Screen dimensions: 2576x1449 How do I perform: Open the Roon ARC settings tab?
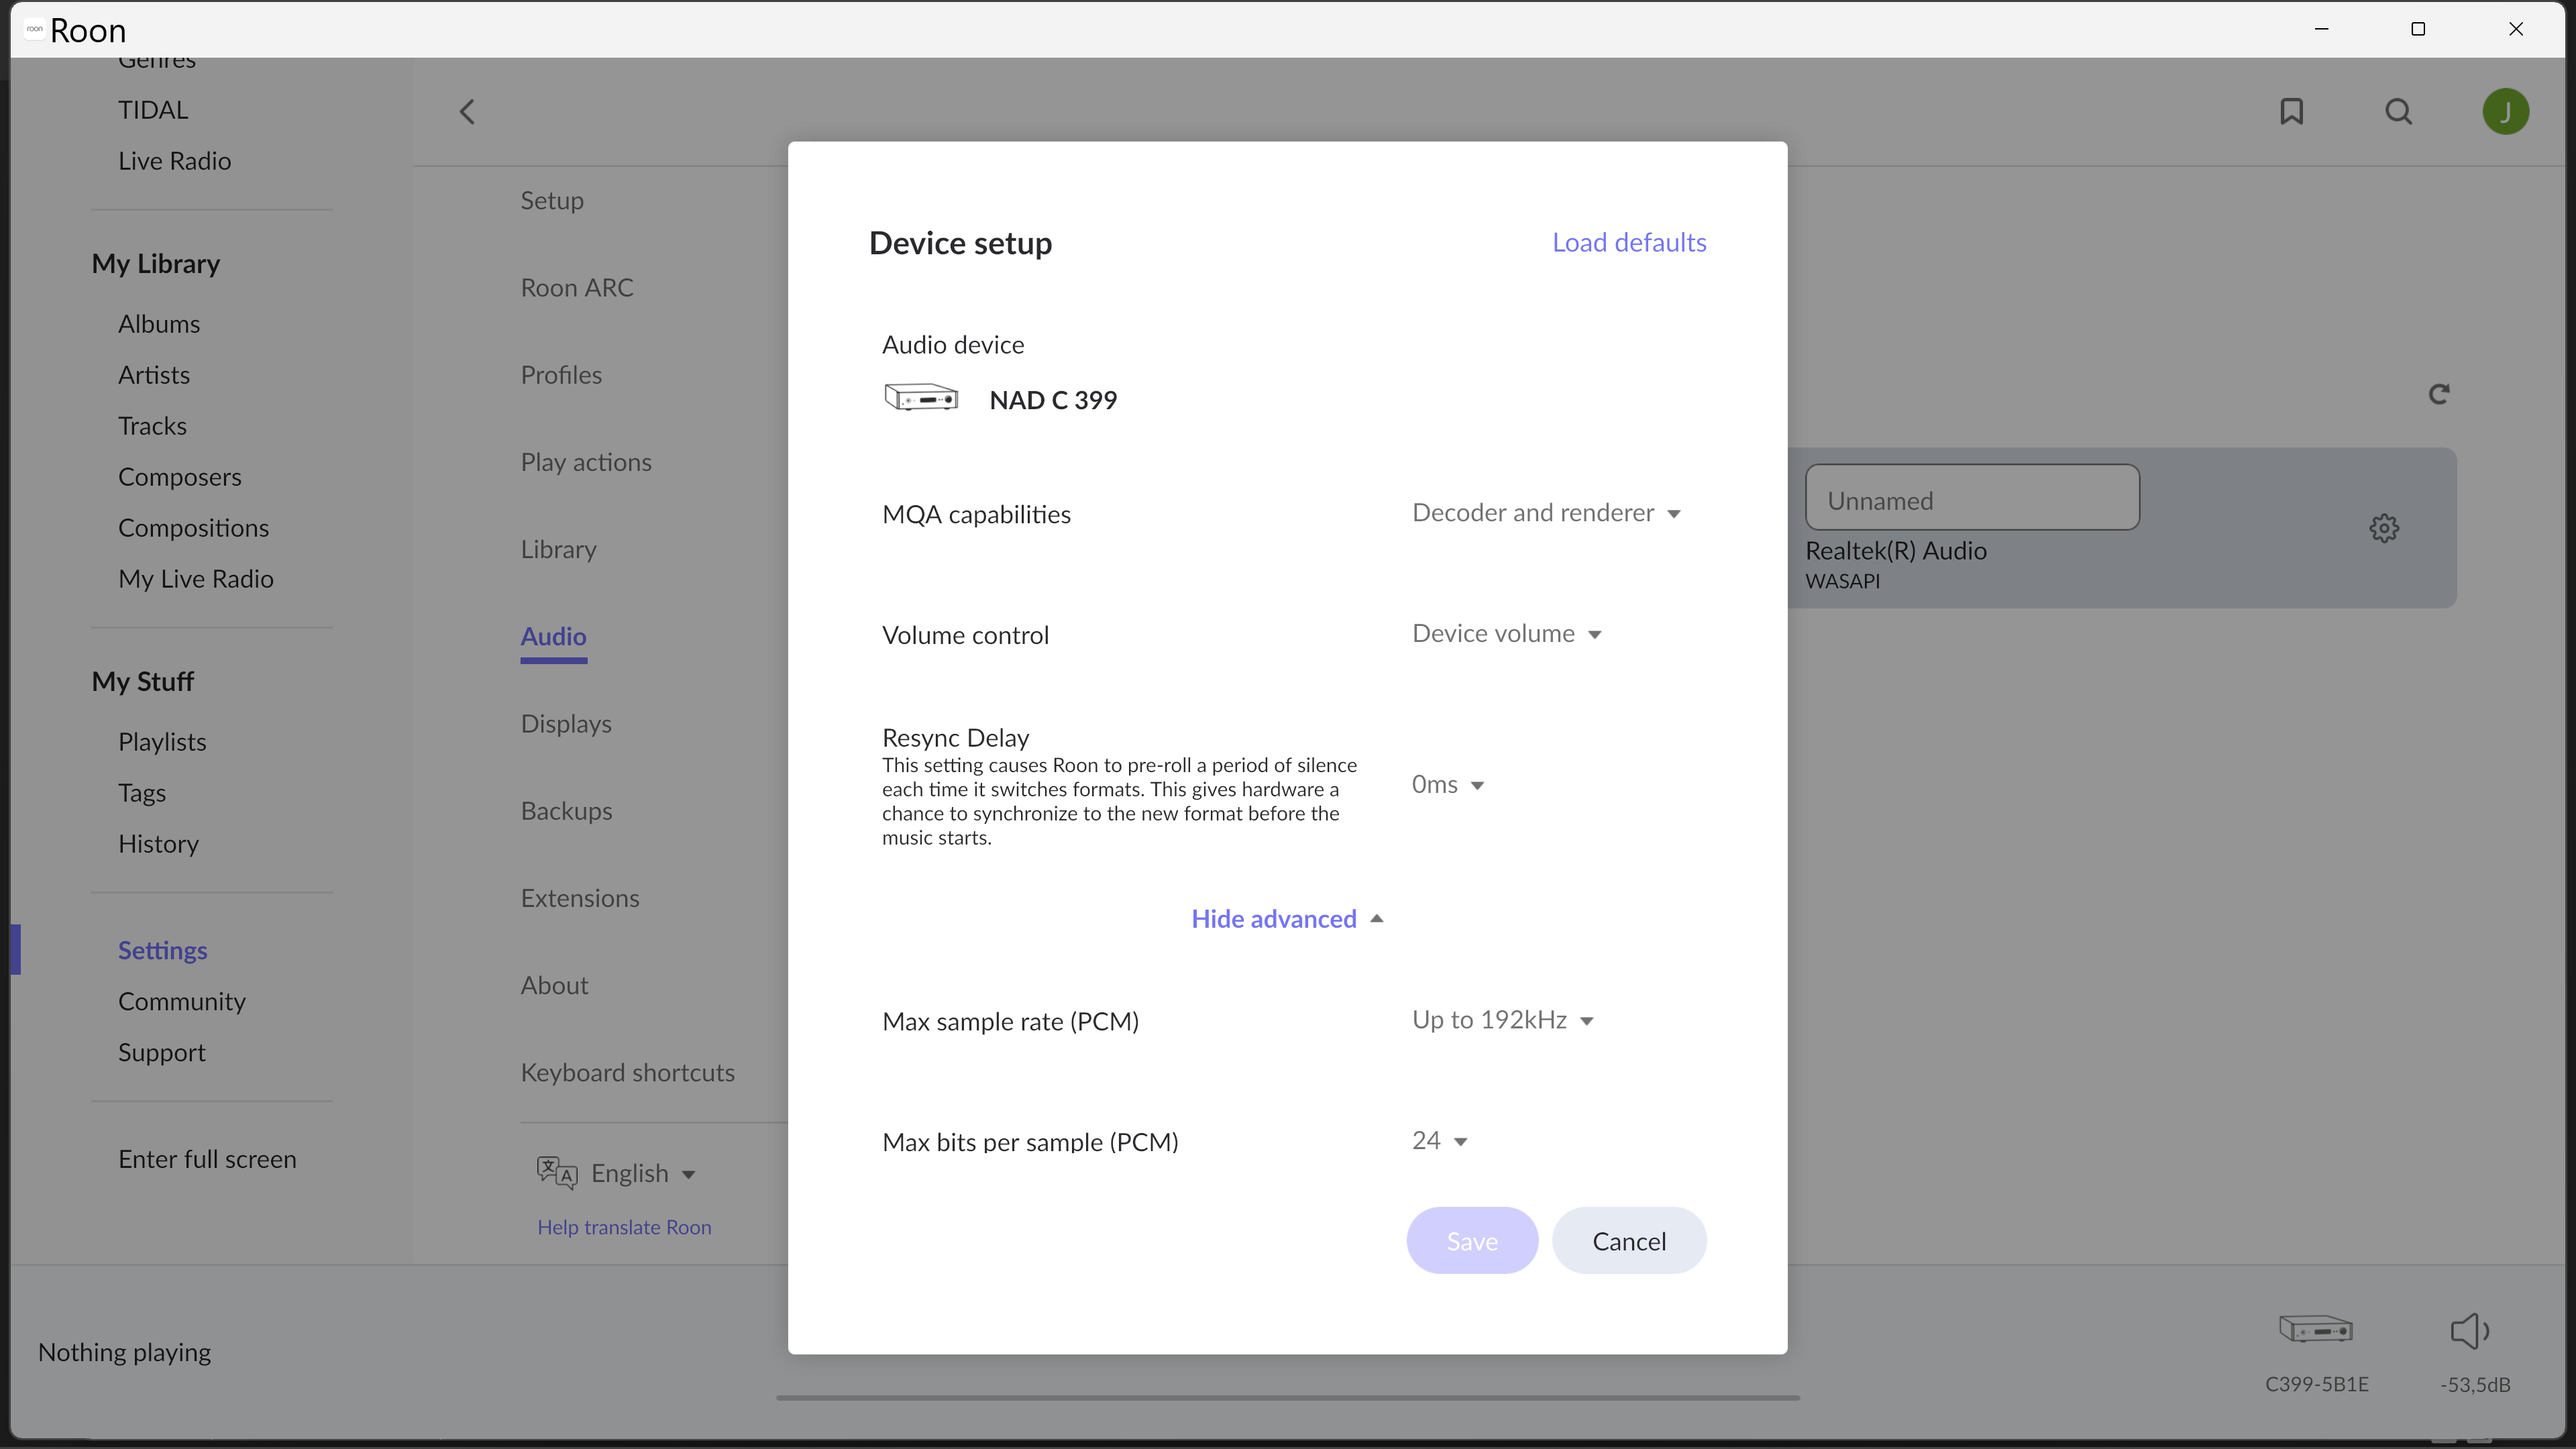tap(577, 287)
